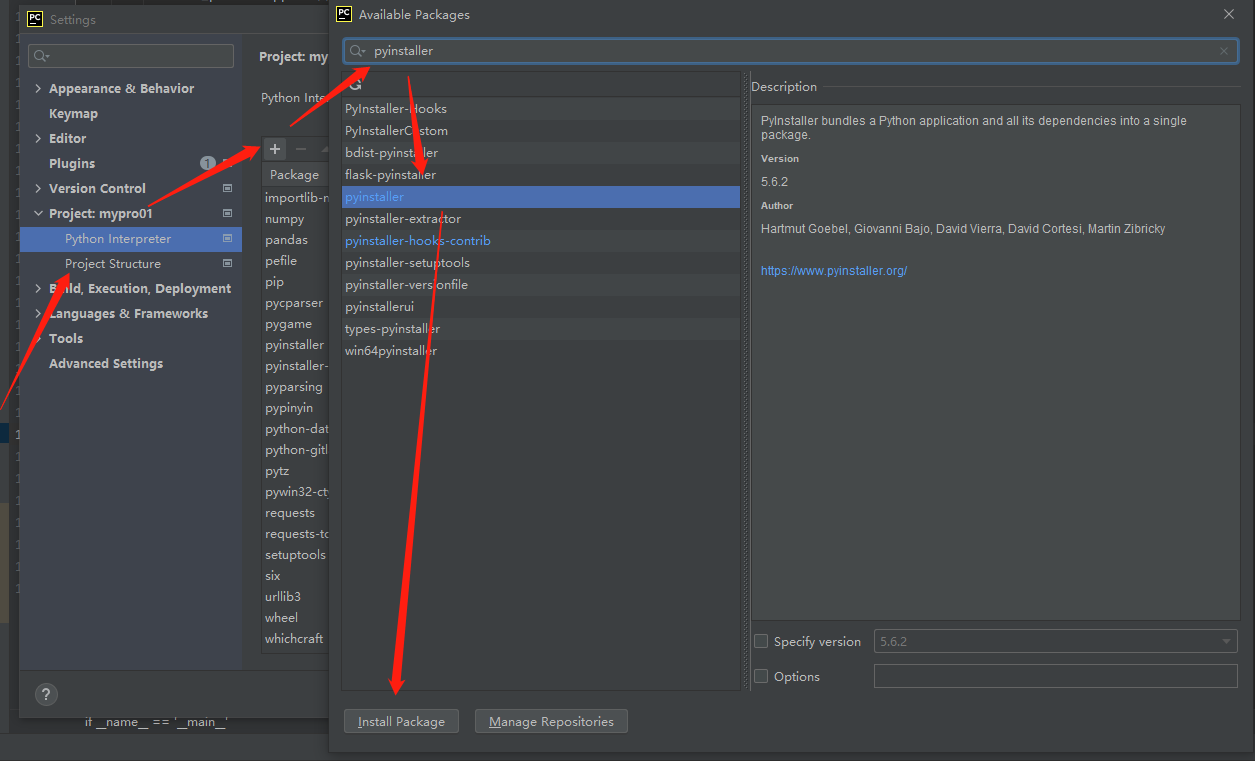Image resolution: width=1255 pixels, height=761 pixels.
Task: Click the Manage Repositories button
Action: pos(551,721)
